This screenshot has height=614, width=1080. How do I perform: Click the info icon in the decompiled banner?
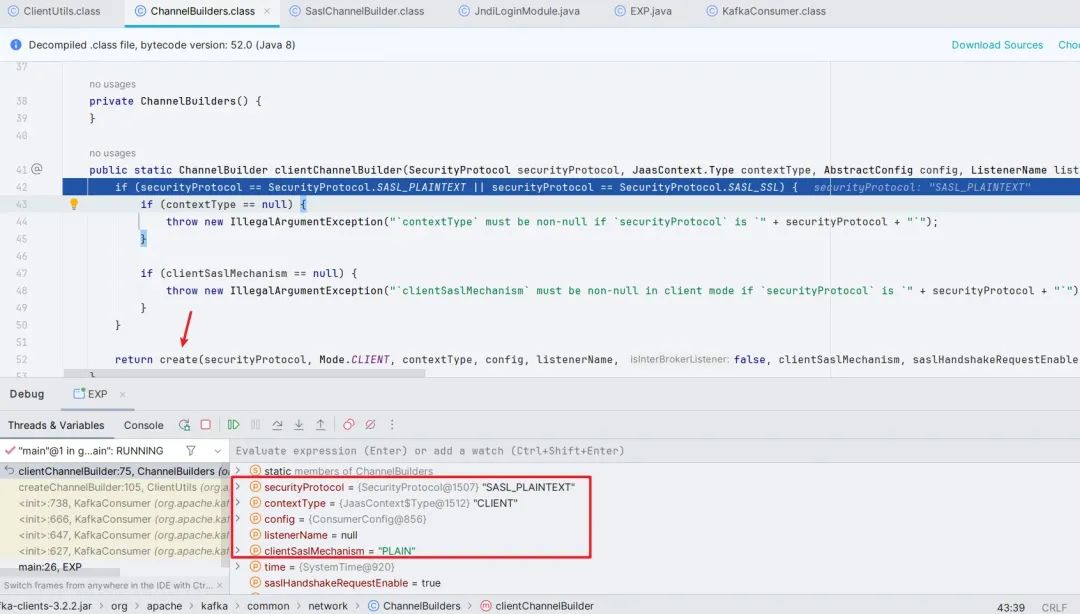[x=15, y=45]
